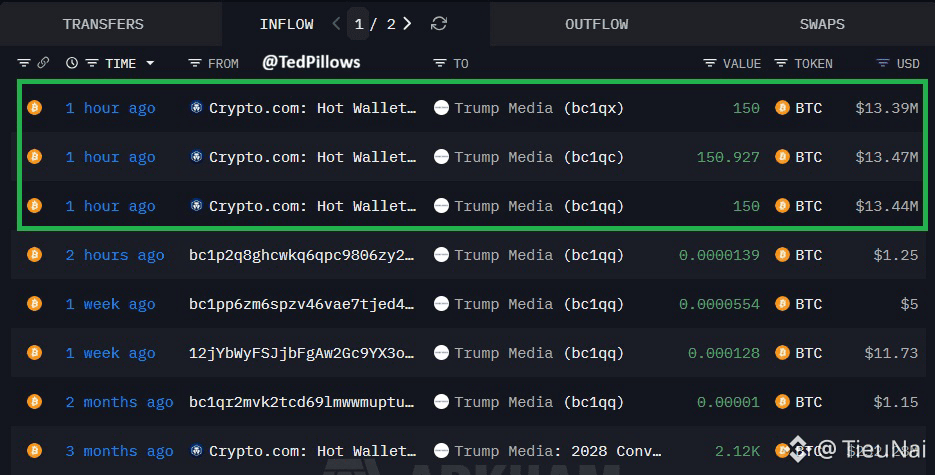
Task: Click Bitcoin icon of $13.44M row
Action: click(x=35, y=206)
